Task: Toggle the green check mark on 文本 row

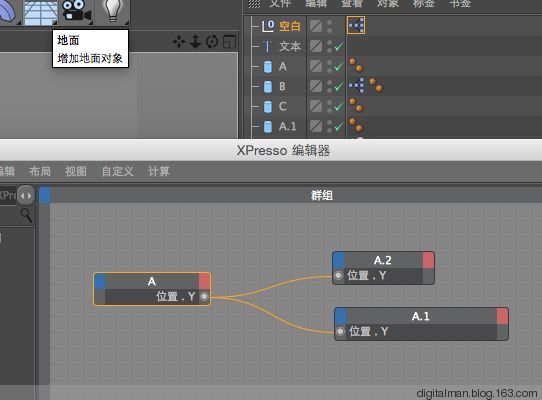Action: [339, 46]
